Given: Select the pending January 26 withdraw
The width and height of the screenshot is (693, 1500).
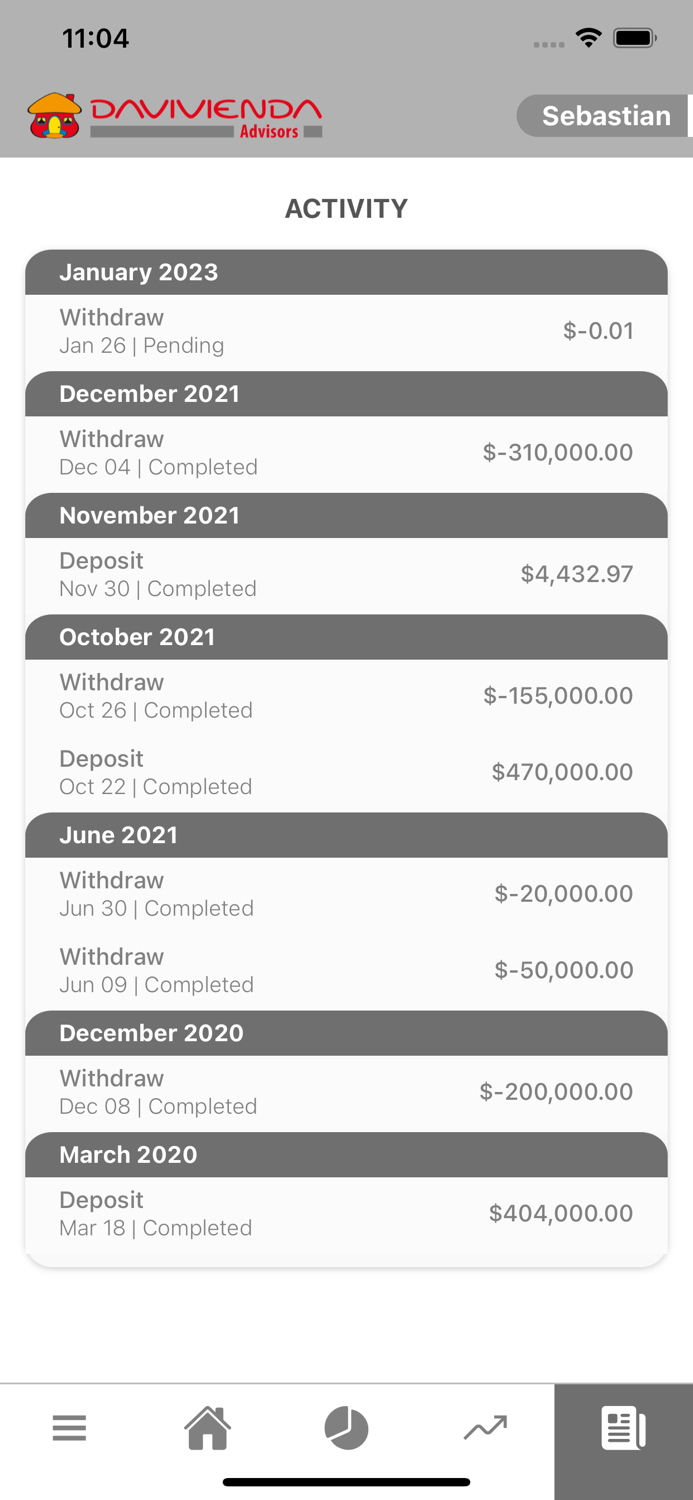Looking at the screenshot, I should (346, 330).
